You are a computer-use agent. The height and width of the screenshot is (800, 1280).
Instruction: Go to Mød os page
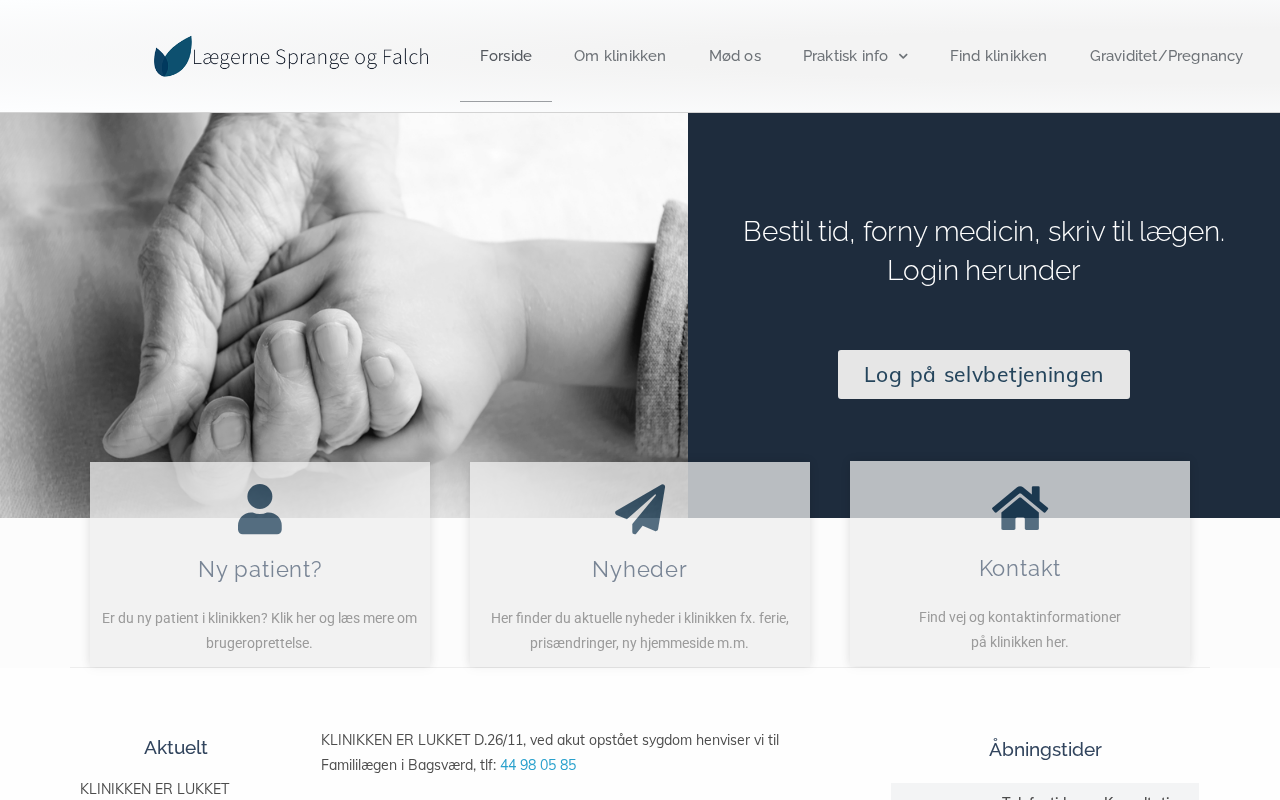click(x=735, y=56)
